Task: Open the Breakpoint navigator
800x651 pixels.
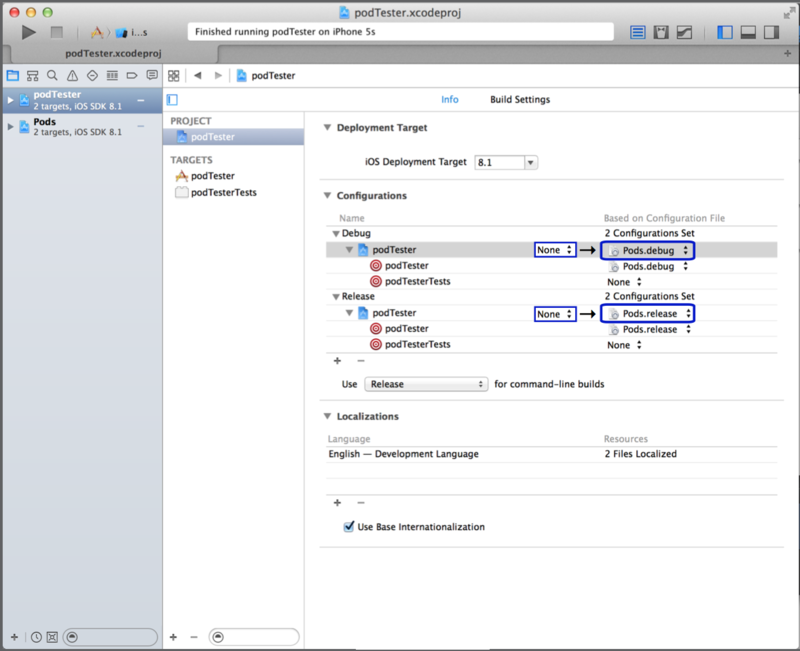Action: click(x=132, y=76)
